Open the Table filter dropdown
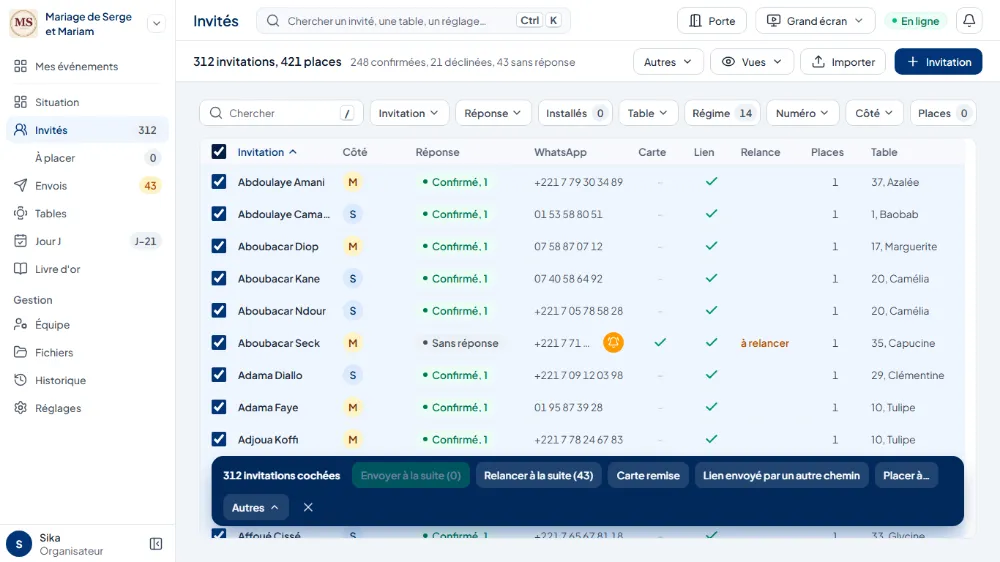The width and height of the screenshot is (1000, 562). (648, 113)
